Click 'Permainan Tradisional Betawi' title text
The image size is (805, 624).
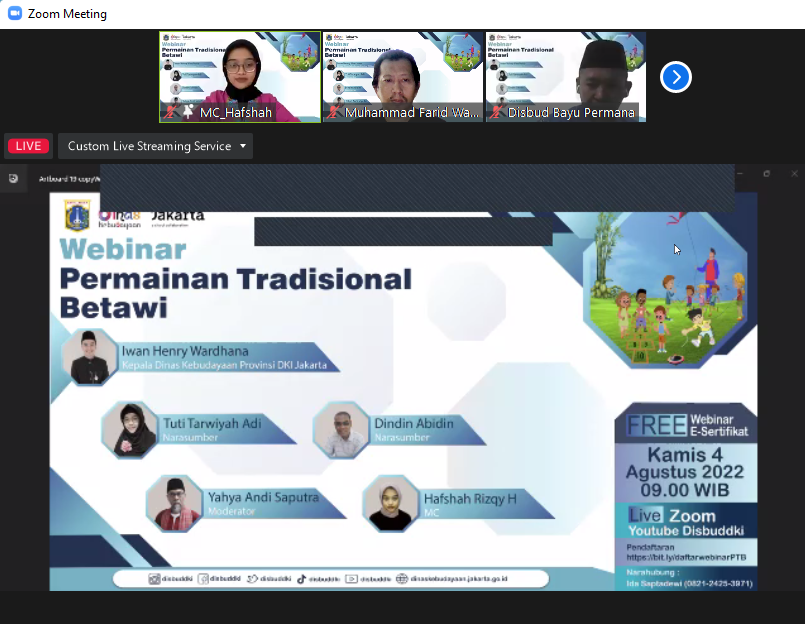tap(236, 293)
